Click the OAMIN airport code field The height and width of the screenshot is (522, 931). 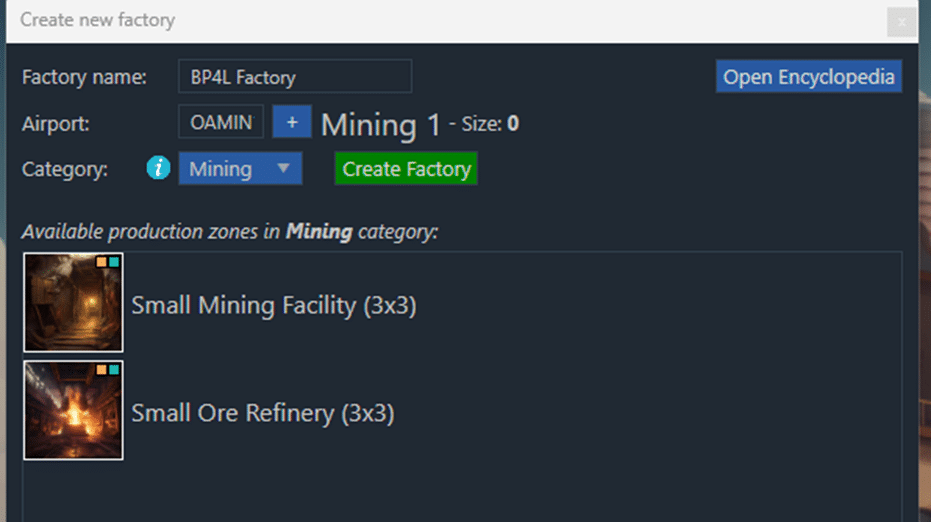221,123
